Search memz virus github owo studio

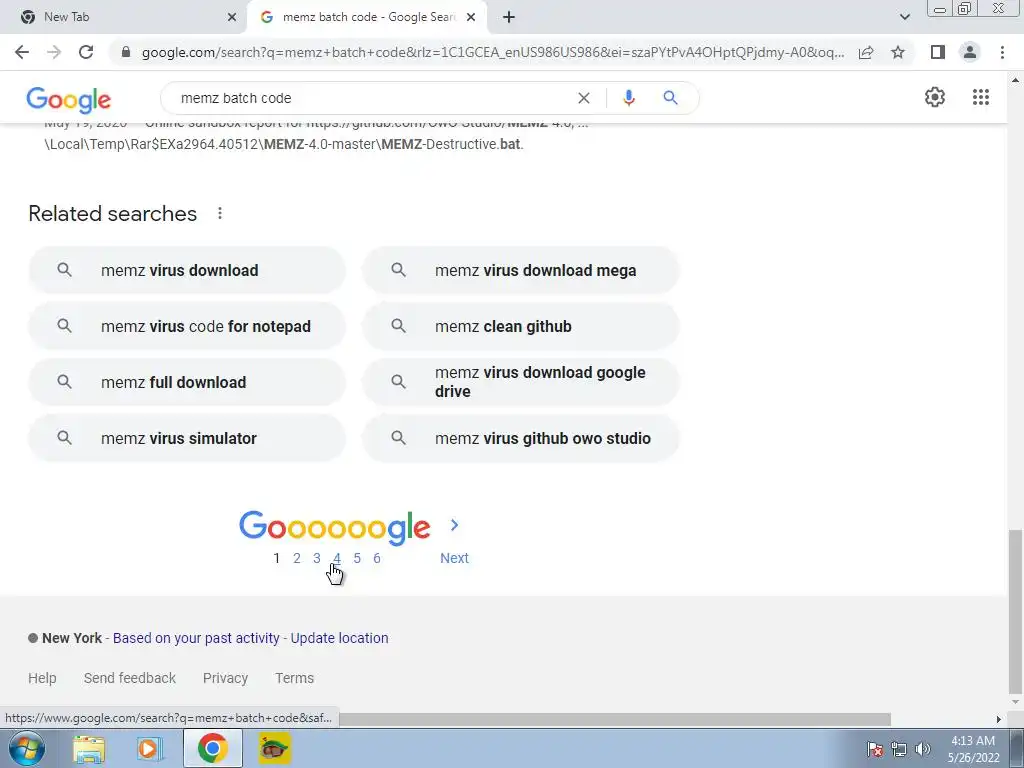[x=521, y=438]
